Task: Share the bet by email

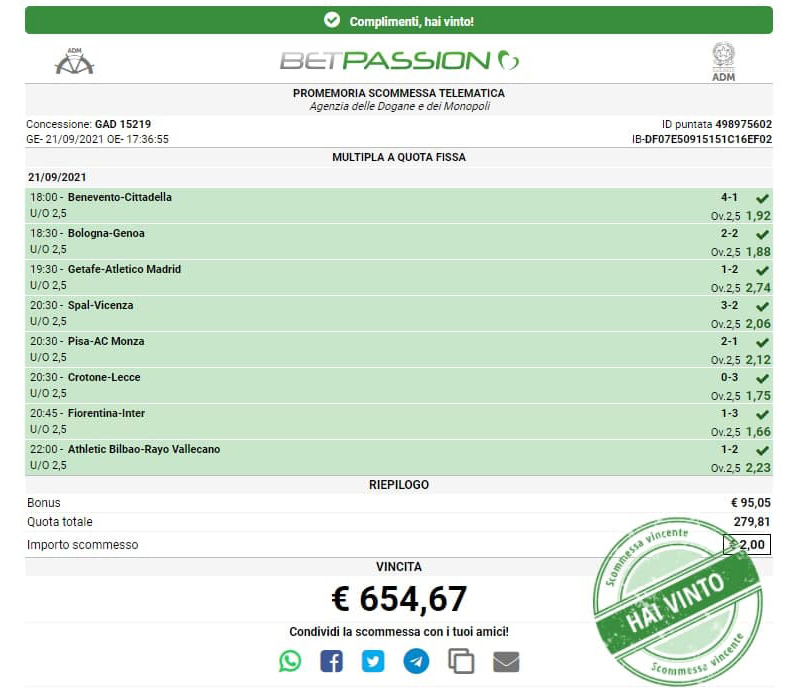Action: pyautogui.click(x=506, y=662)
